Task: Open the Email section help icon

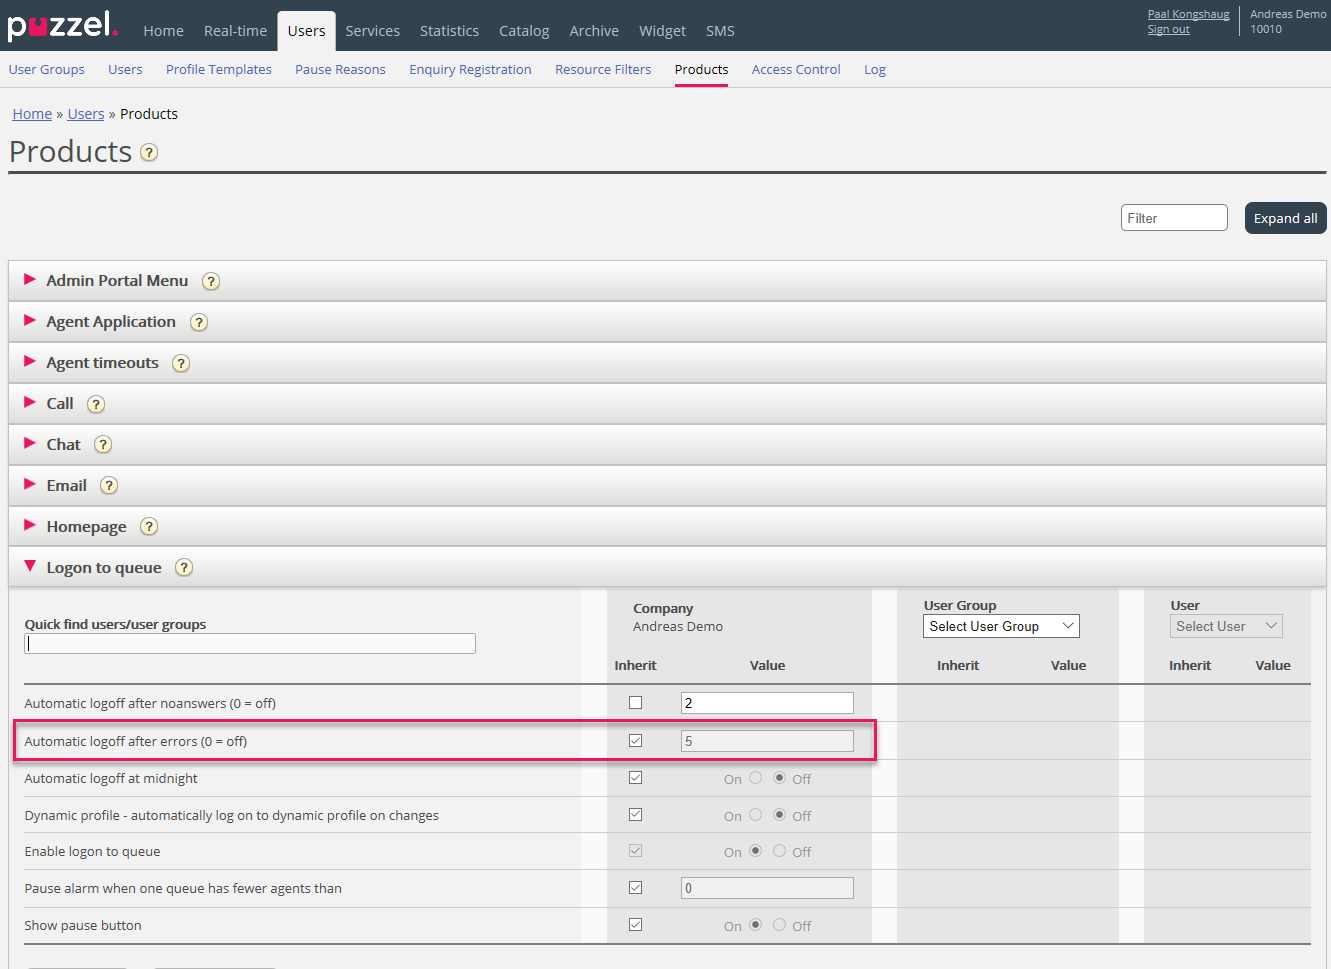Action: pyautogui.click(x=109, y=486)
